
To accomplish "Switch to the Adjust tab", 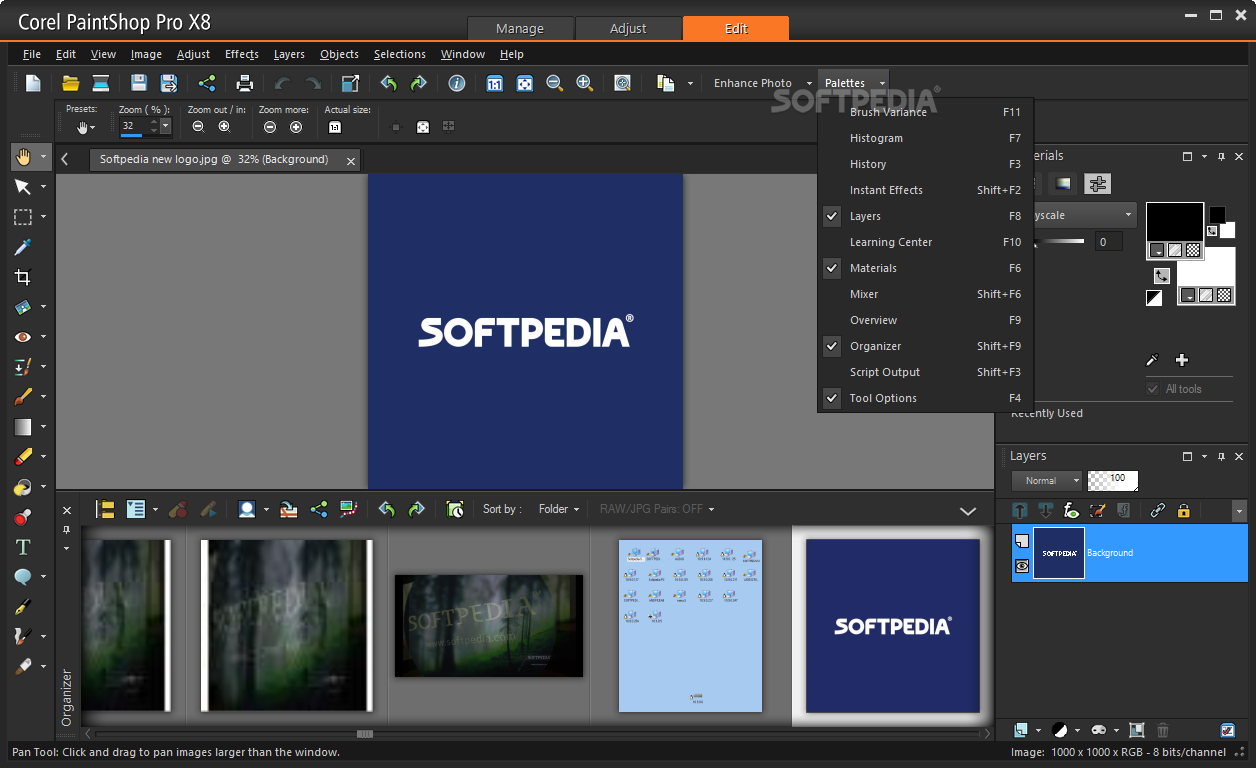I will 628,28.
